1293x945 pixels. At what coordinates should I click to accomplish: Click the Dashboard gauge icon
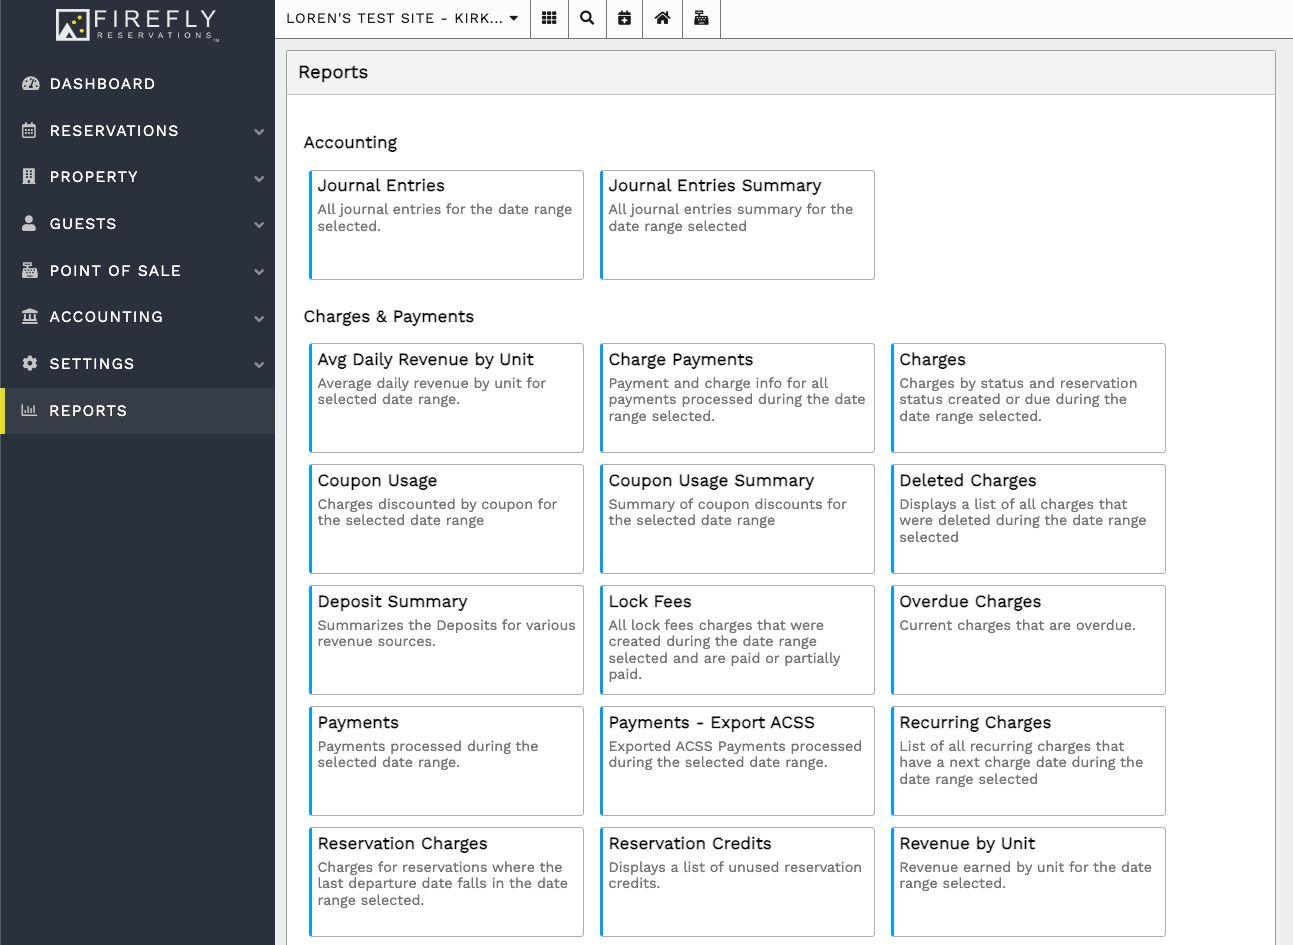[30, 84]
